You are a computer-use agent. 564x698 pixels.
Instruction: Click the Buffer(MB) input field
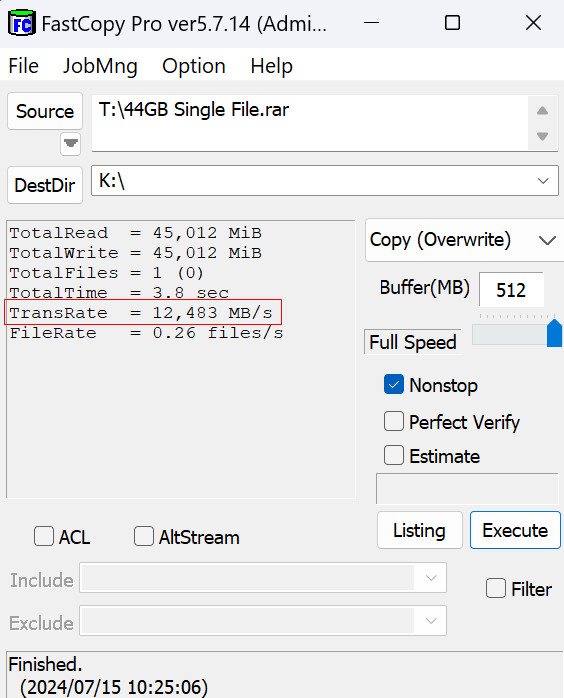[x=511, y=290]
